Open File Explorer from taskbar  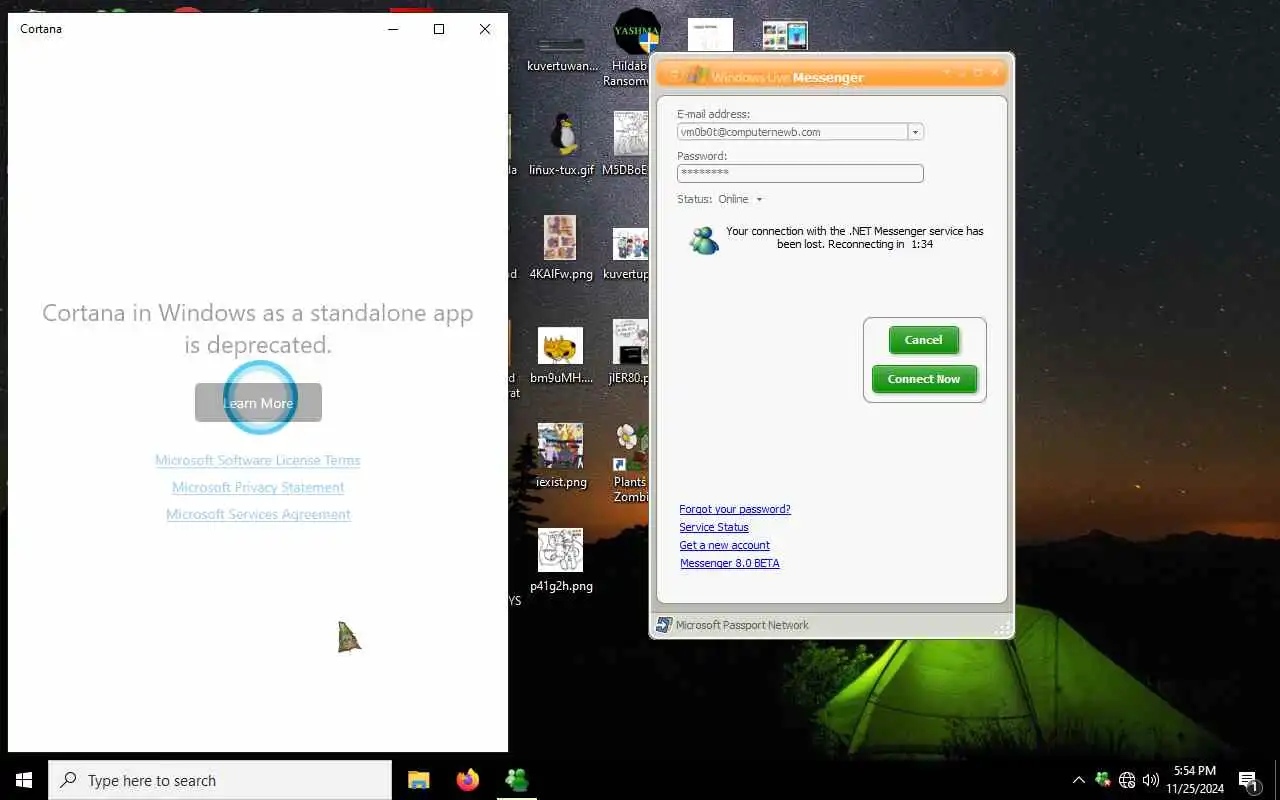[x=418, y=780]
